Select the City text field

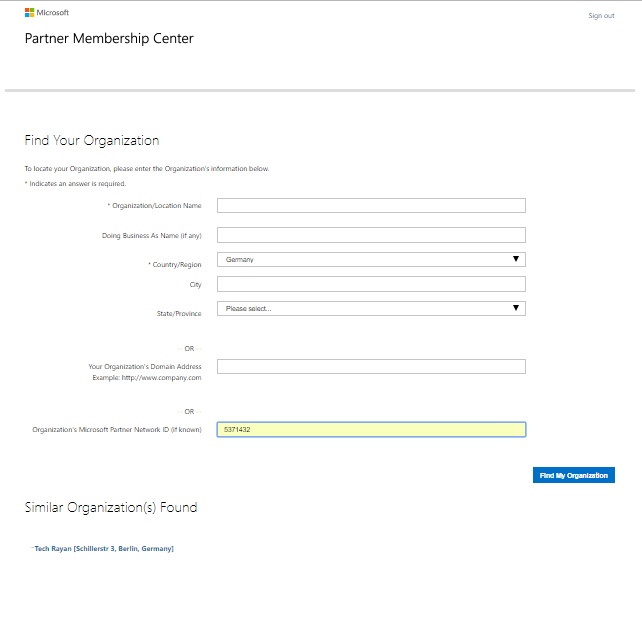coord(371,284)
